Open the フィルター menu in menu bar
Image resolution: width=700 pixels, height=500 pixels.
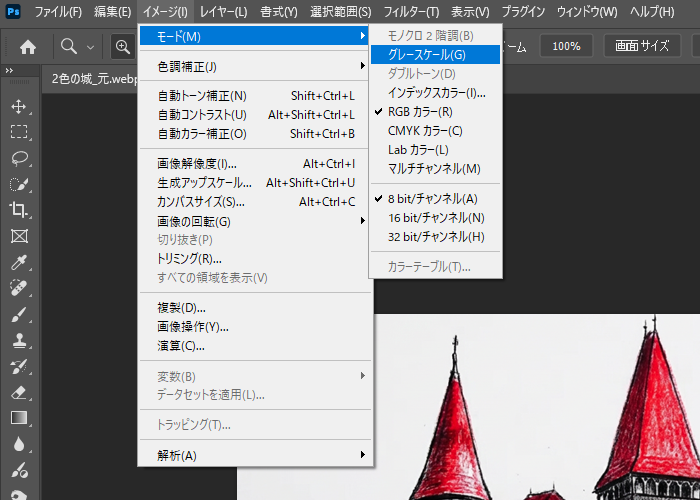click(x=411, y=12)
